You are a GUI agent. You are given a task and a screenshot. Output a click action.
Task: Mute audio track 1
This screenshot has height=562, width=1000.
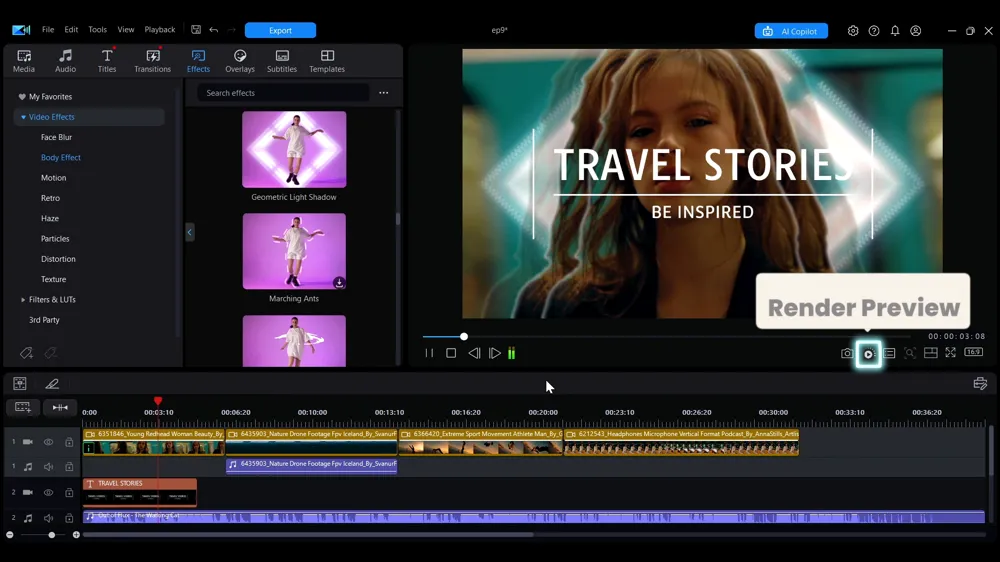click(48, 467)
